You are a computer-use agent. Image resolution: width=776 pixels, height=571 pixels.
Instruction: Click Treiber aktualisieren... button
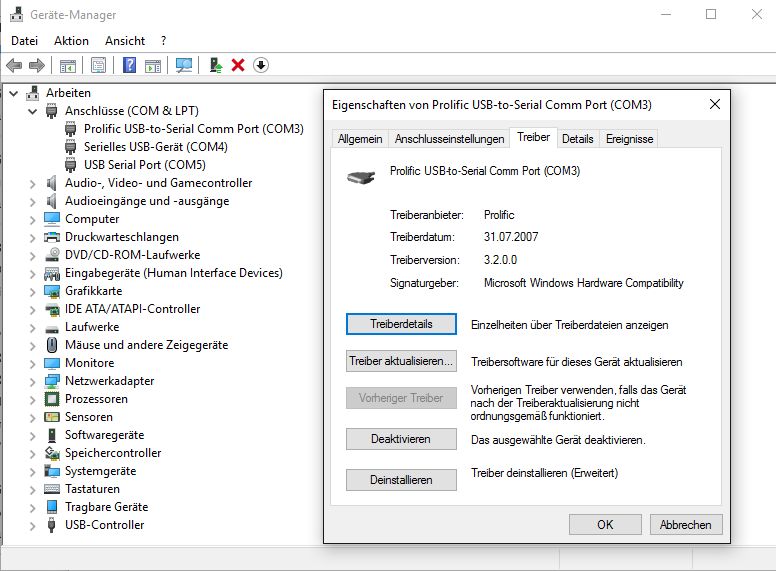[401, 361]
